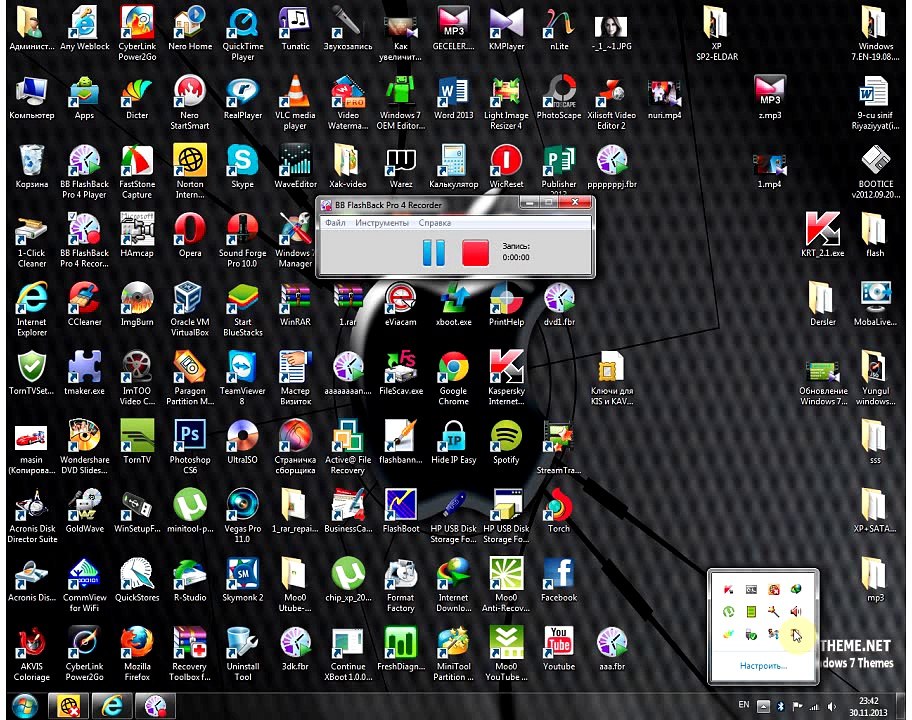Select the AKVIS Coloriage icon
Image resolution: width=912 pixels, height=720 pixels.
click(x=31, y=654)
